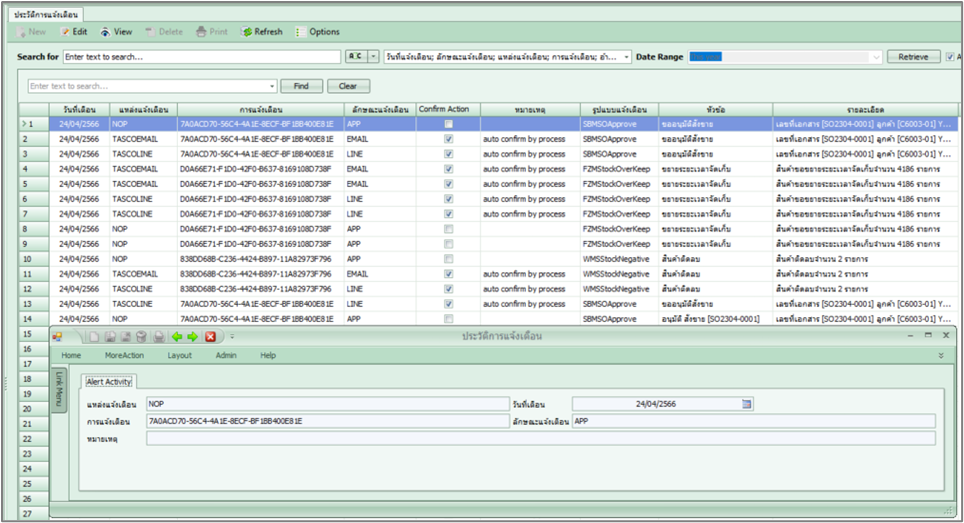The height and width of the screenshot is (523, 964).
Task: Click the Retrieve button
Action: coord(913,57)
